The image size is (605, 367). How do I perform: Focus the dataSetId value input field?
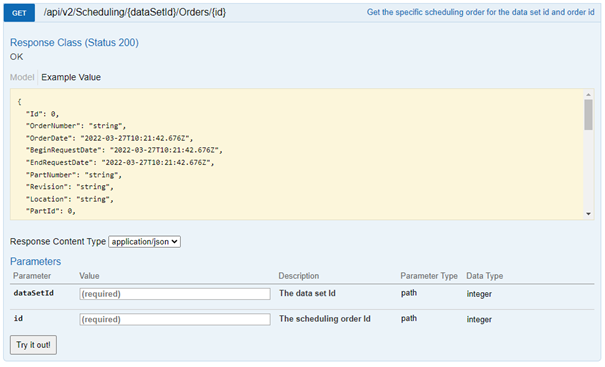[175, 294]
